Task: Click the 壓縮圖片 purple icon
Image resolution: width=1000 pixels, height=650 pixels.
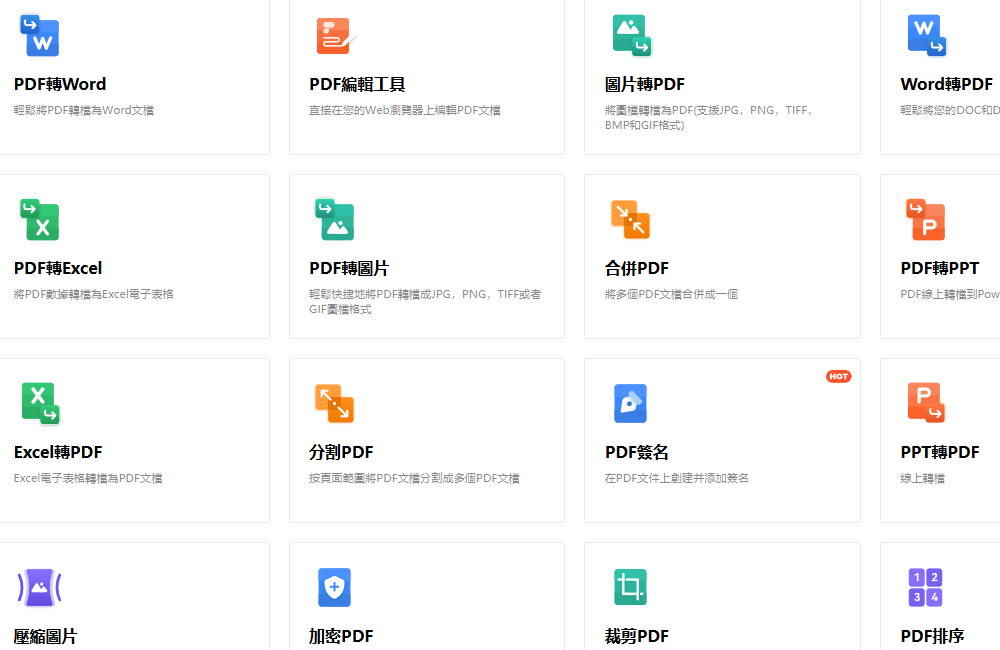Action: pyautogui.click(x=39, y=587)
